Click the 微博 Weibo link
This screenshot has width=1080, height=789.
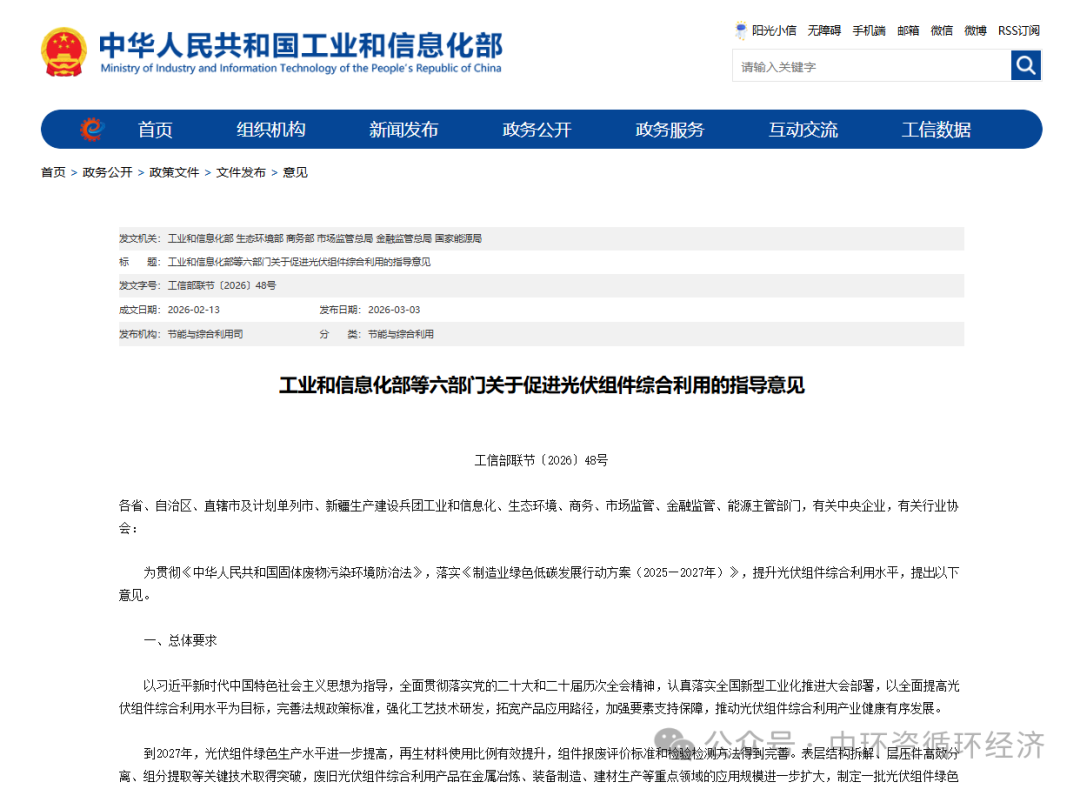(973, 30)
